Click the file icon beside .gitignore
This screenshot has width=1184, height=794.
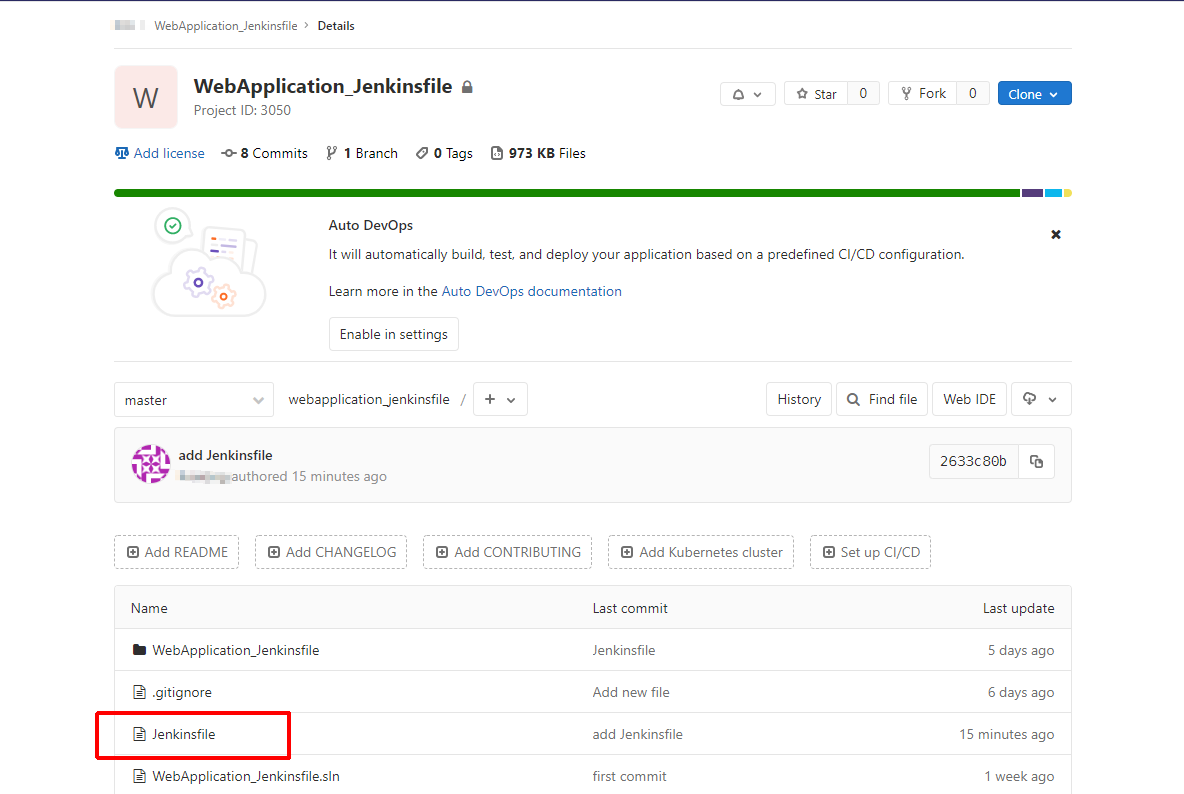pos(139,692)
